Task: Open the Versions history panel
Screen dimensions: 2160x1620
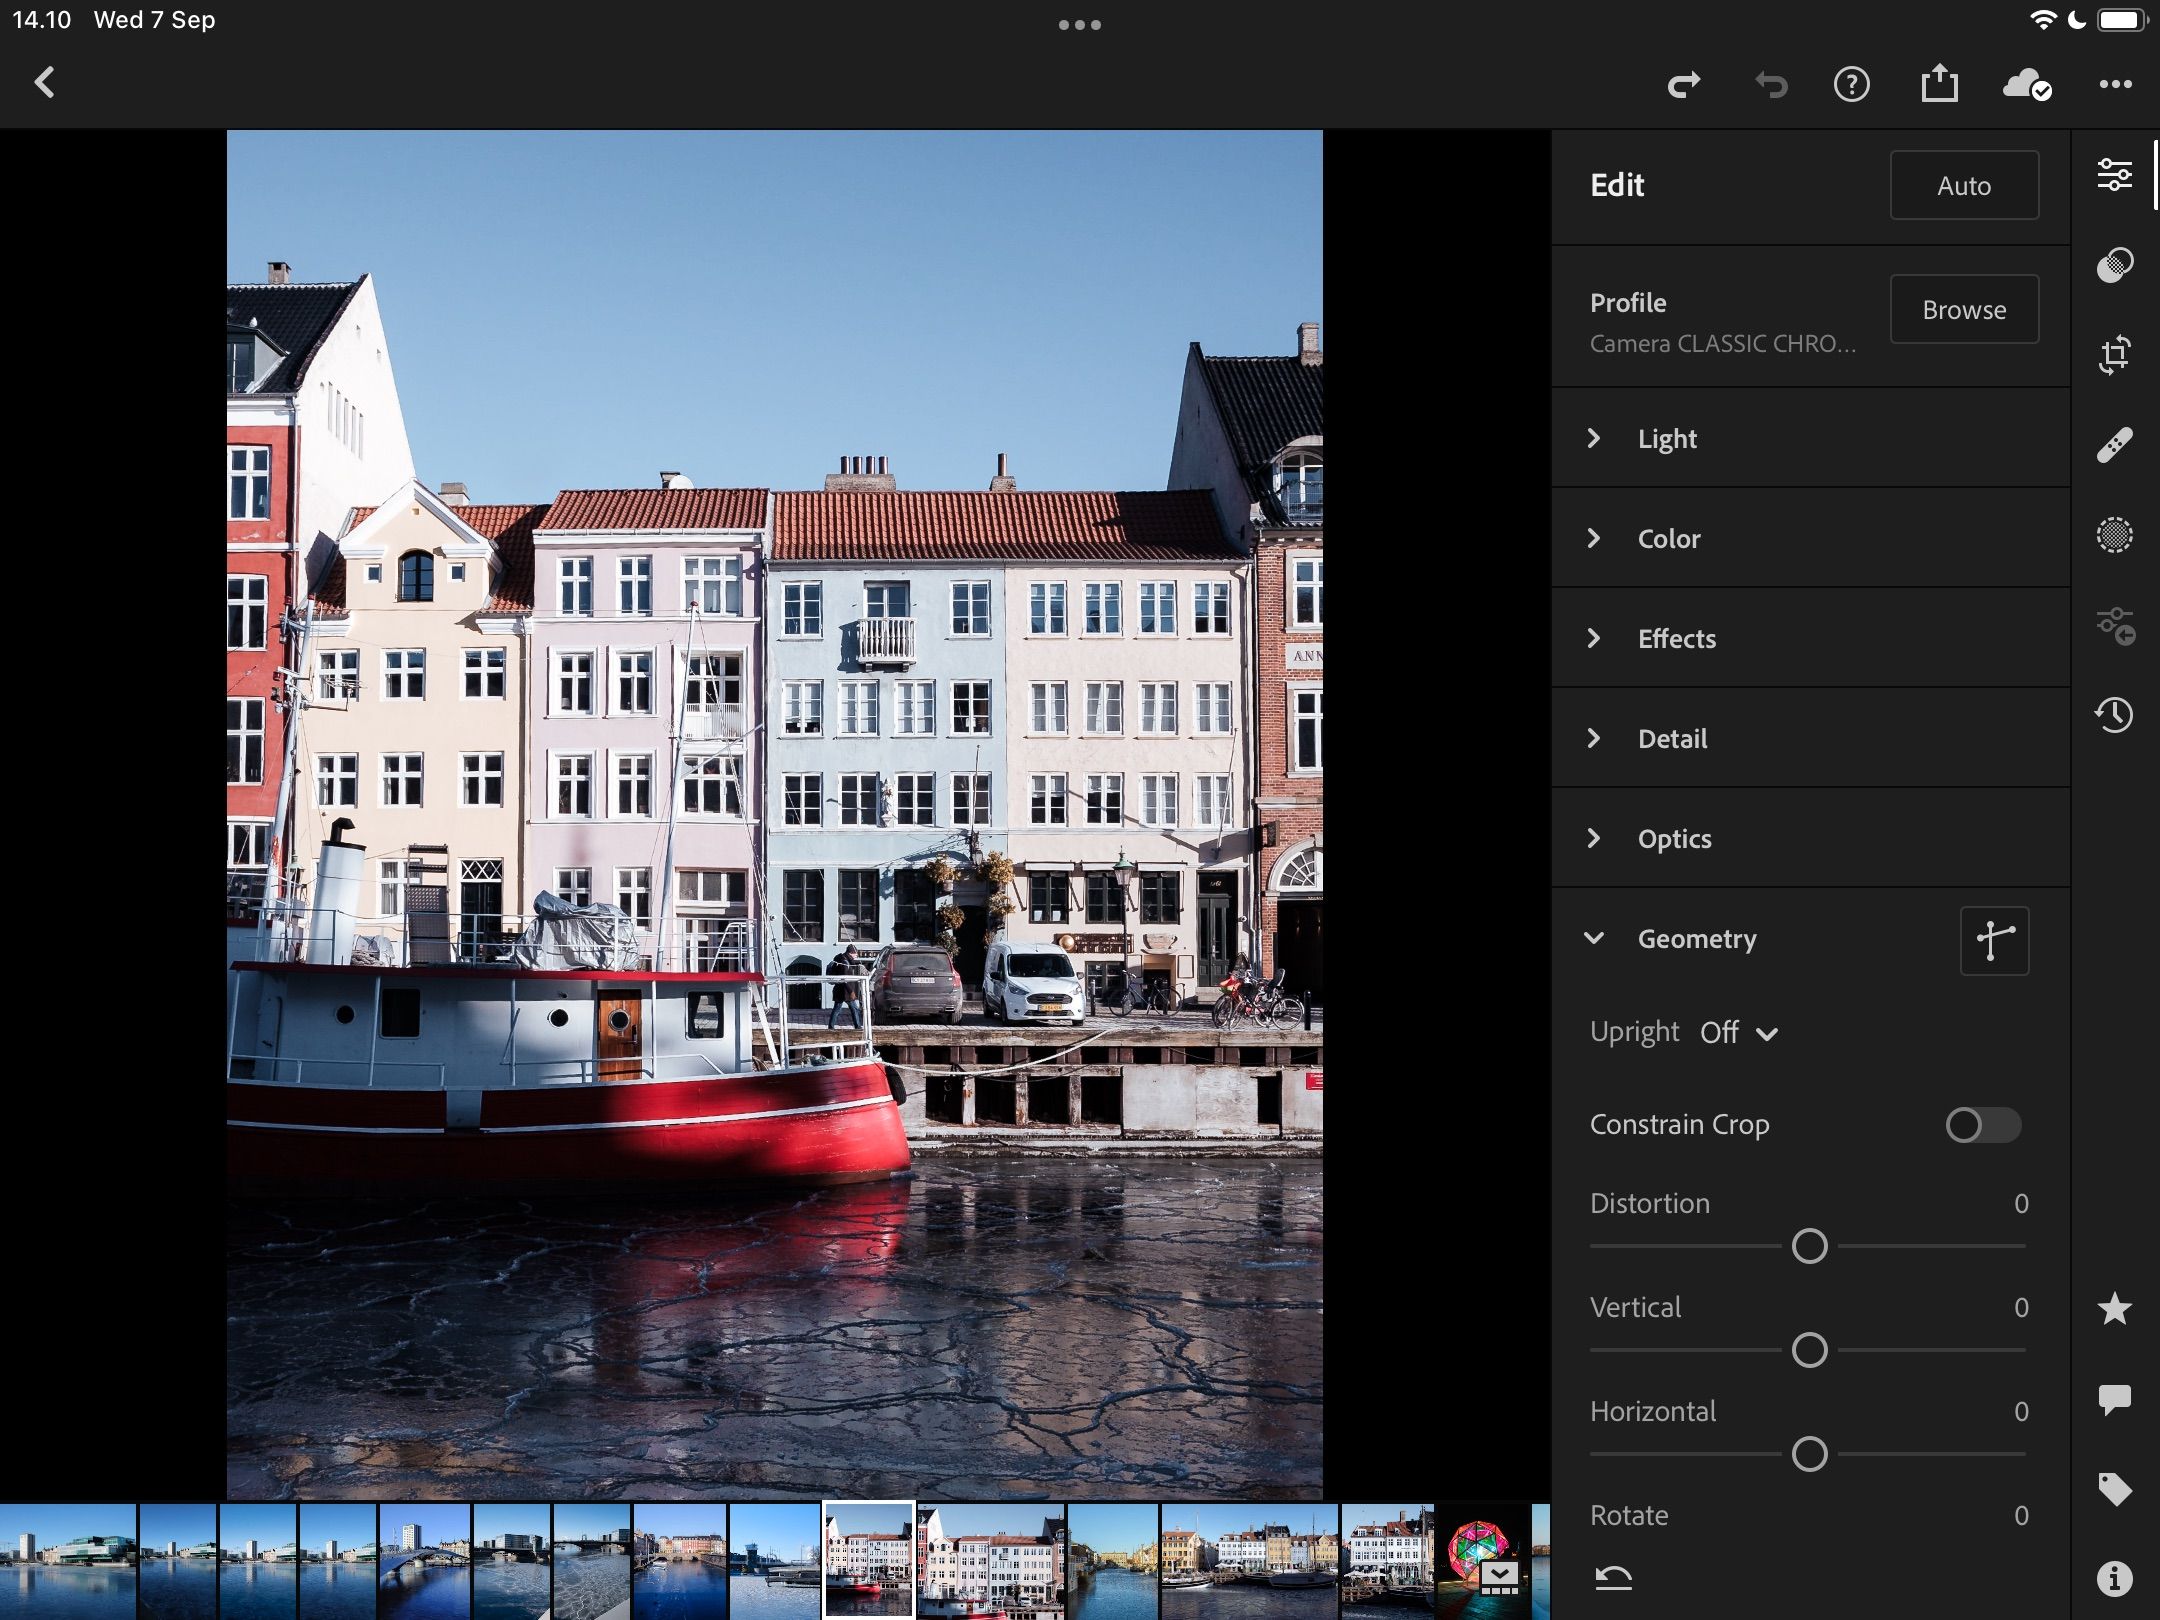Action: [x=2114, y=715]
